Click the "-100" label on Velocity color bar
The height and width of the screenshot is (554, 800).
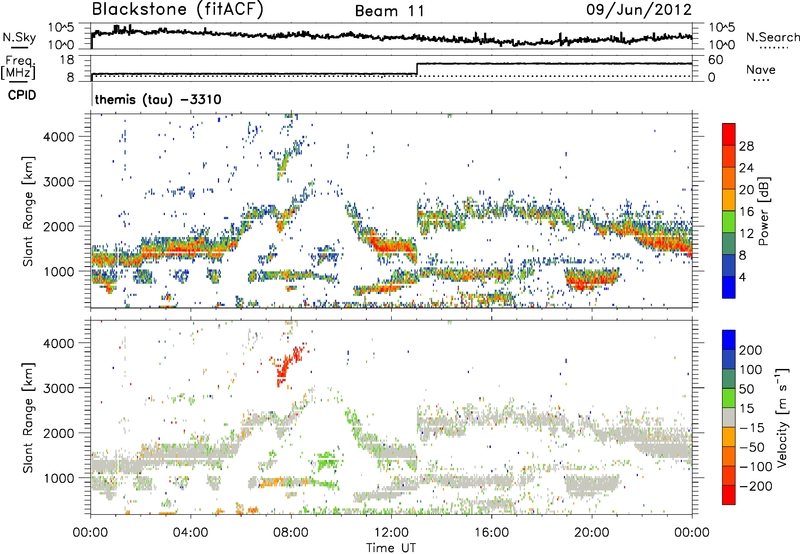[x=755, y=467]
